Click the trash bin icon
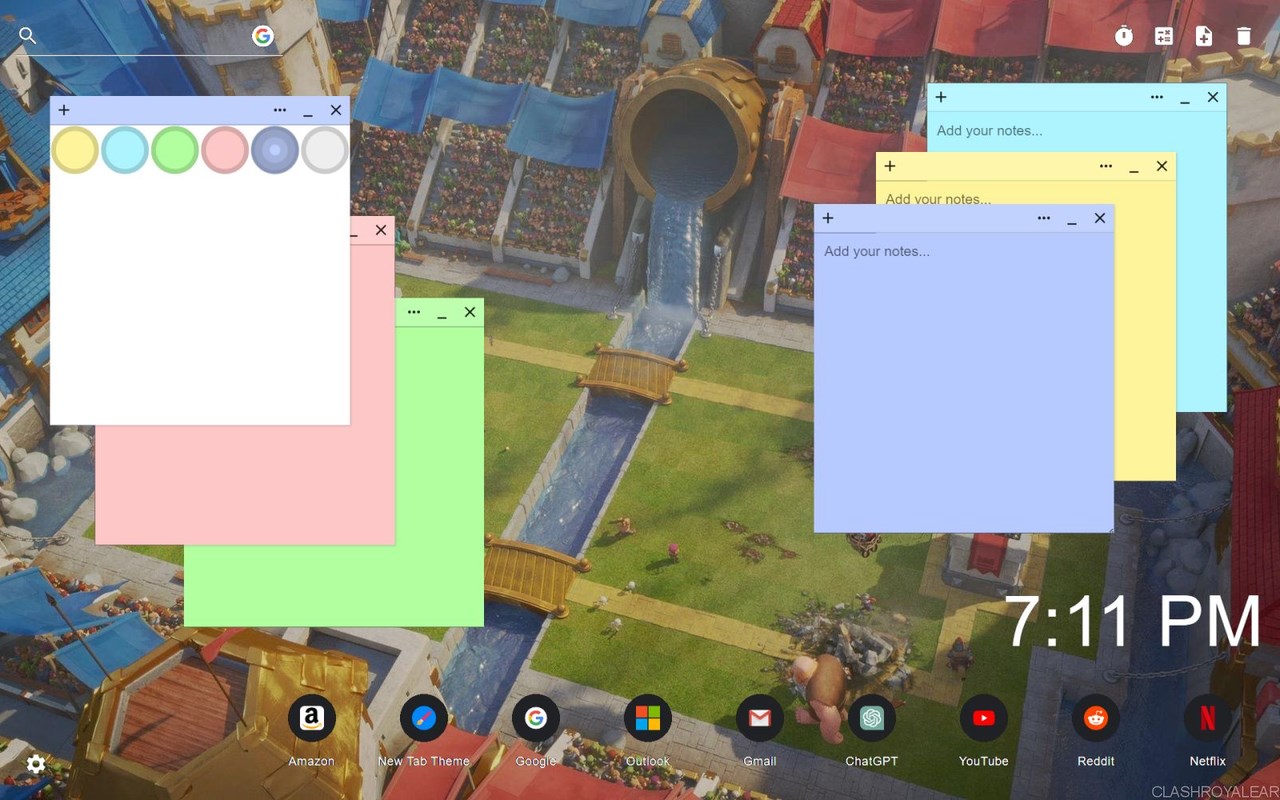The image size is (1280, 800). coord(1244,36)
